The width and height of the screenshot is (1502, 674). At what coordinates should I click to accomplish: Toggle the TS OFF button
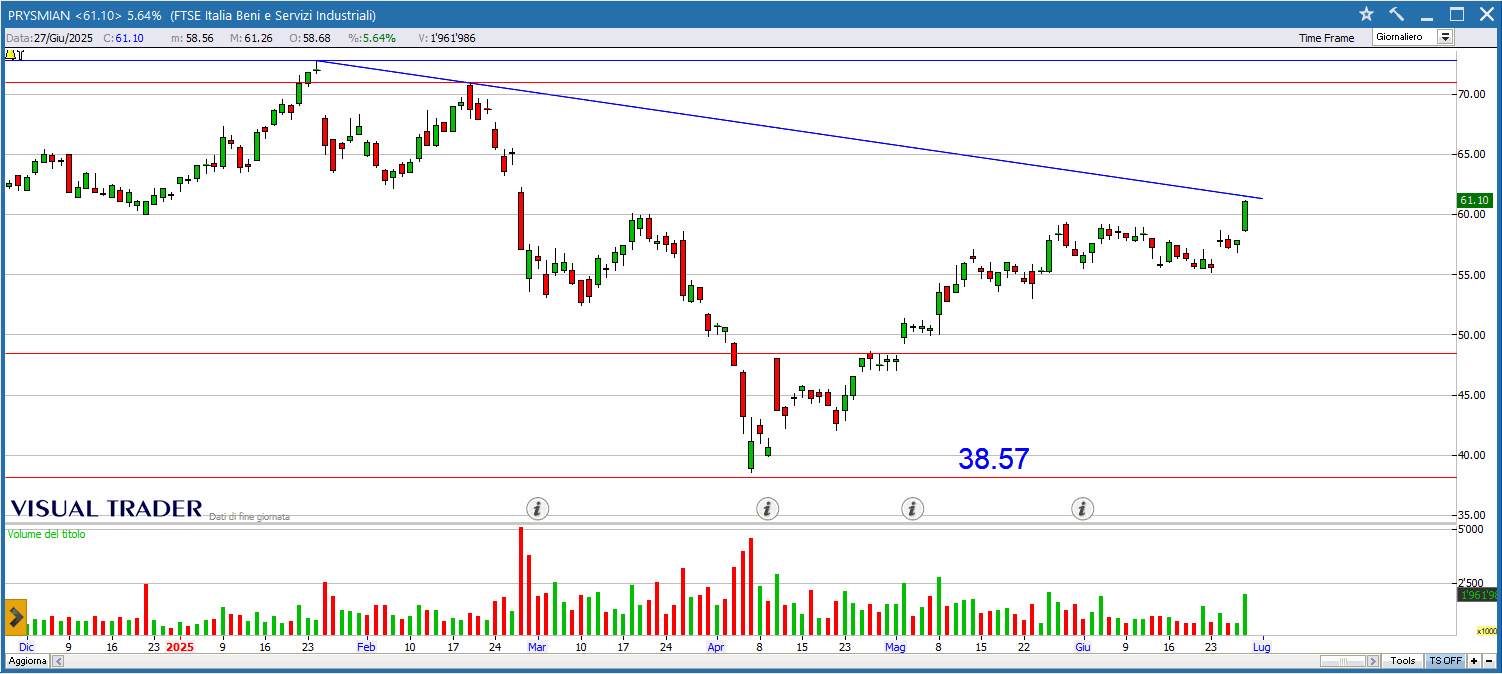[x=1445, y=661]
